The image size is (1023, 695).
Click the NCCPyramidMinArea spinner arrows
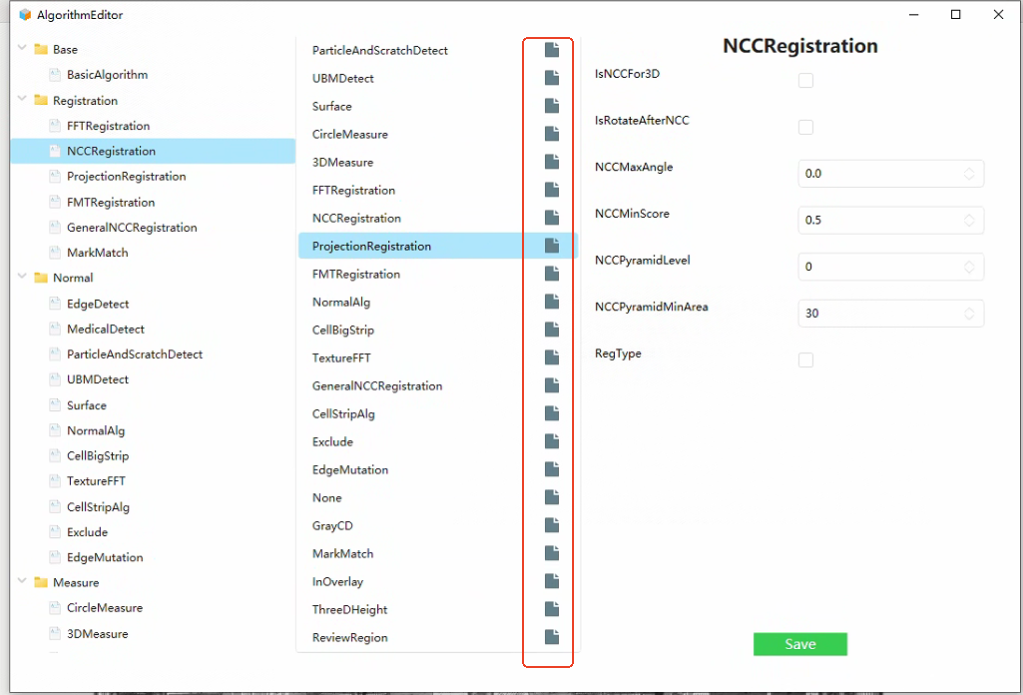click(970, 313)
